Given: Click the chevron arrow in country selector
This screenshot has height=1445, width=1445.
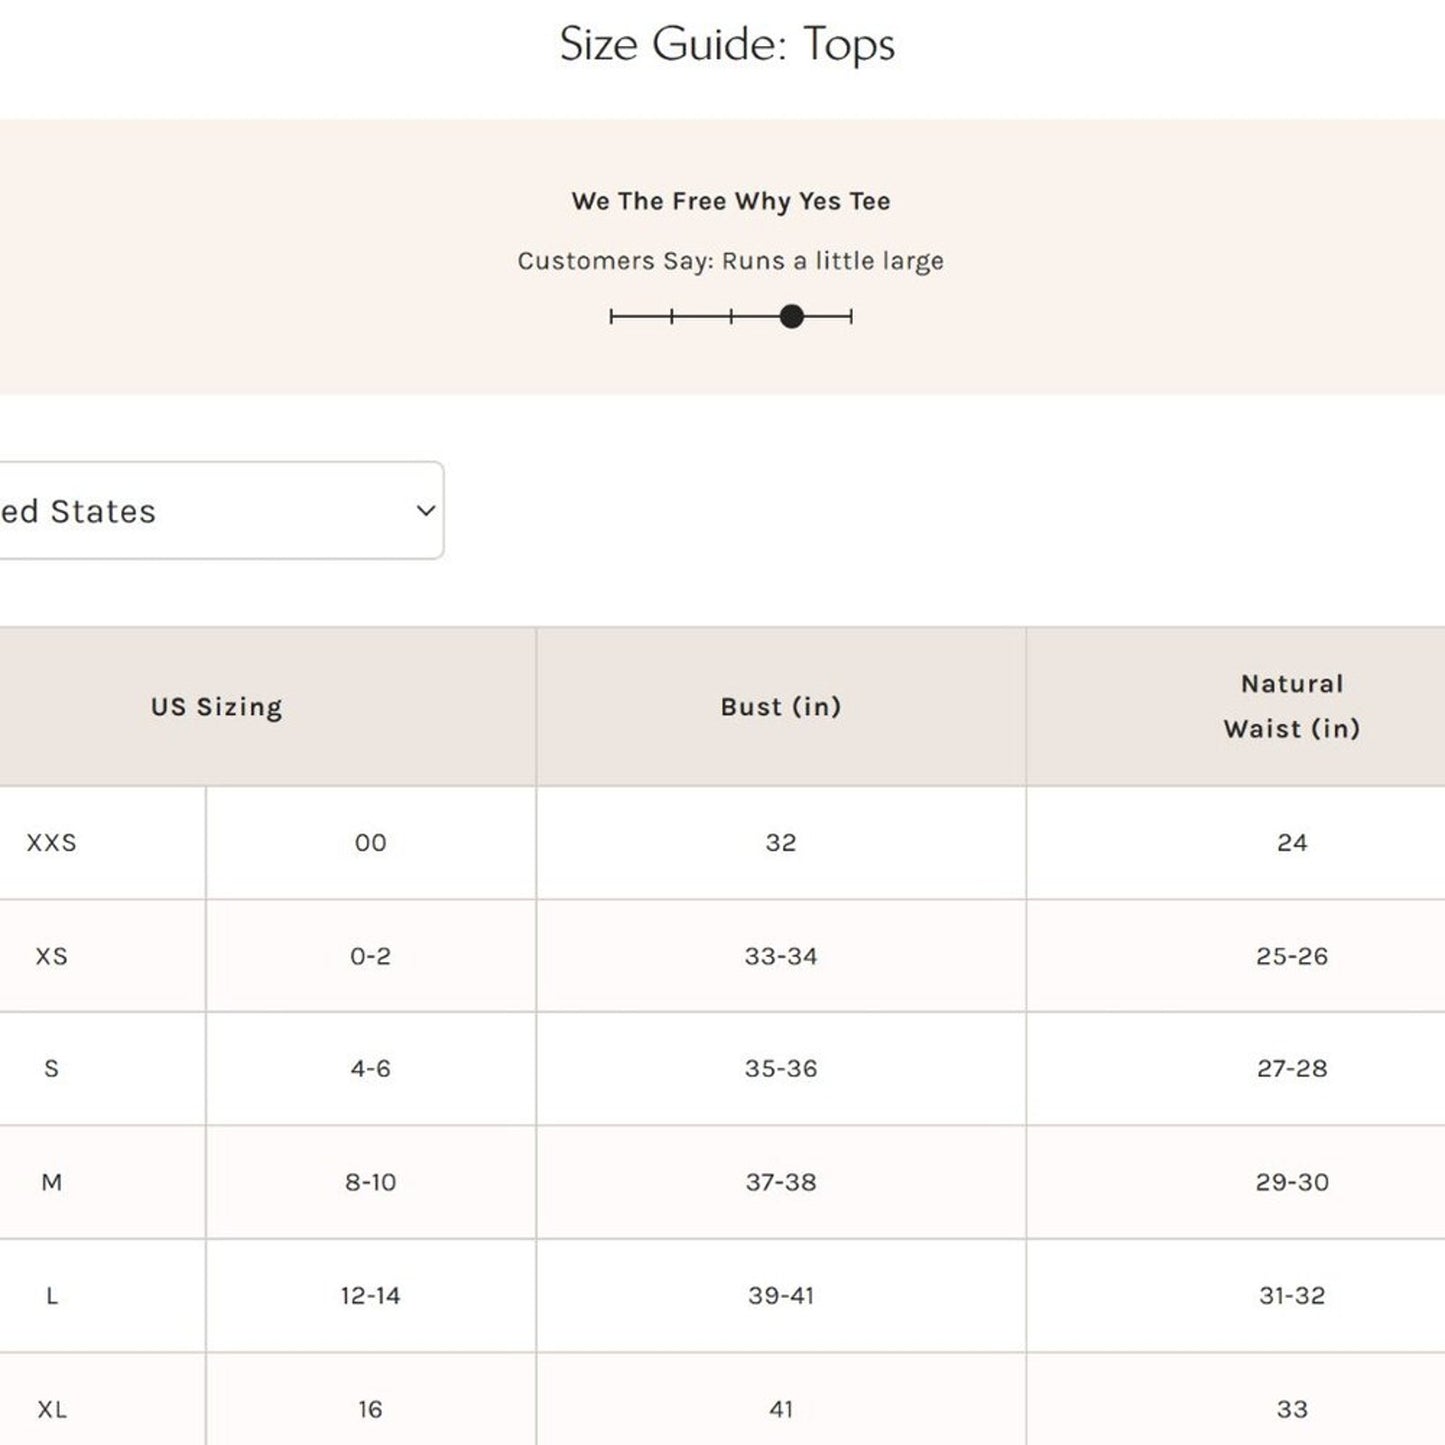Looking at the screenshot, I should [425, 511].
